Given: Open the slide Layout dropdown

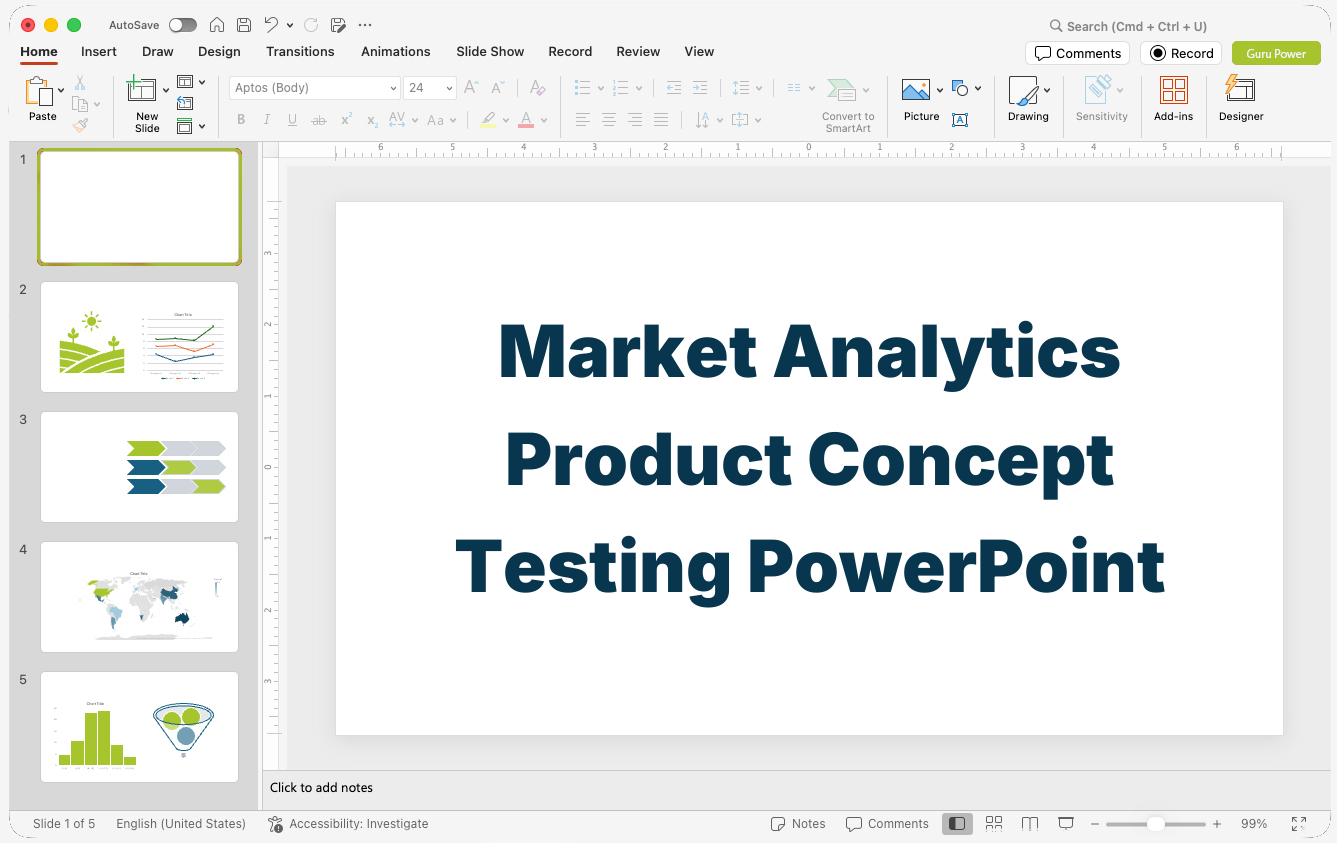Looking at the screenshot, I should [x=191, y=82].
